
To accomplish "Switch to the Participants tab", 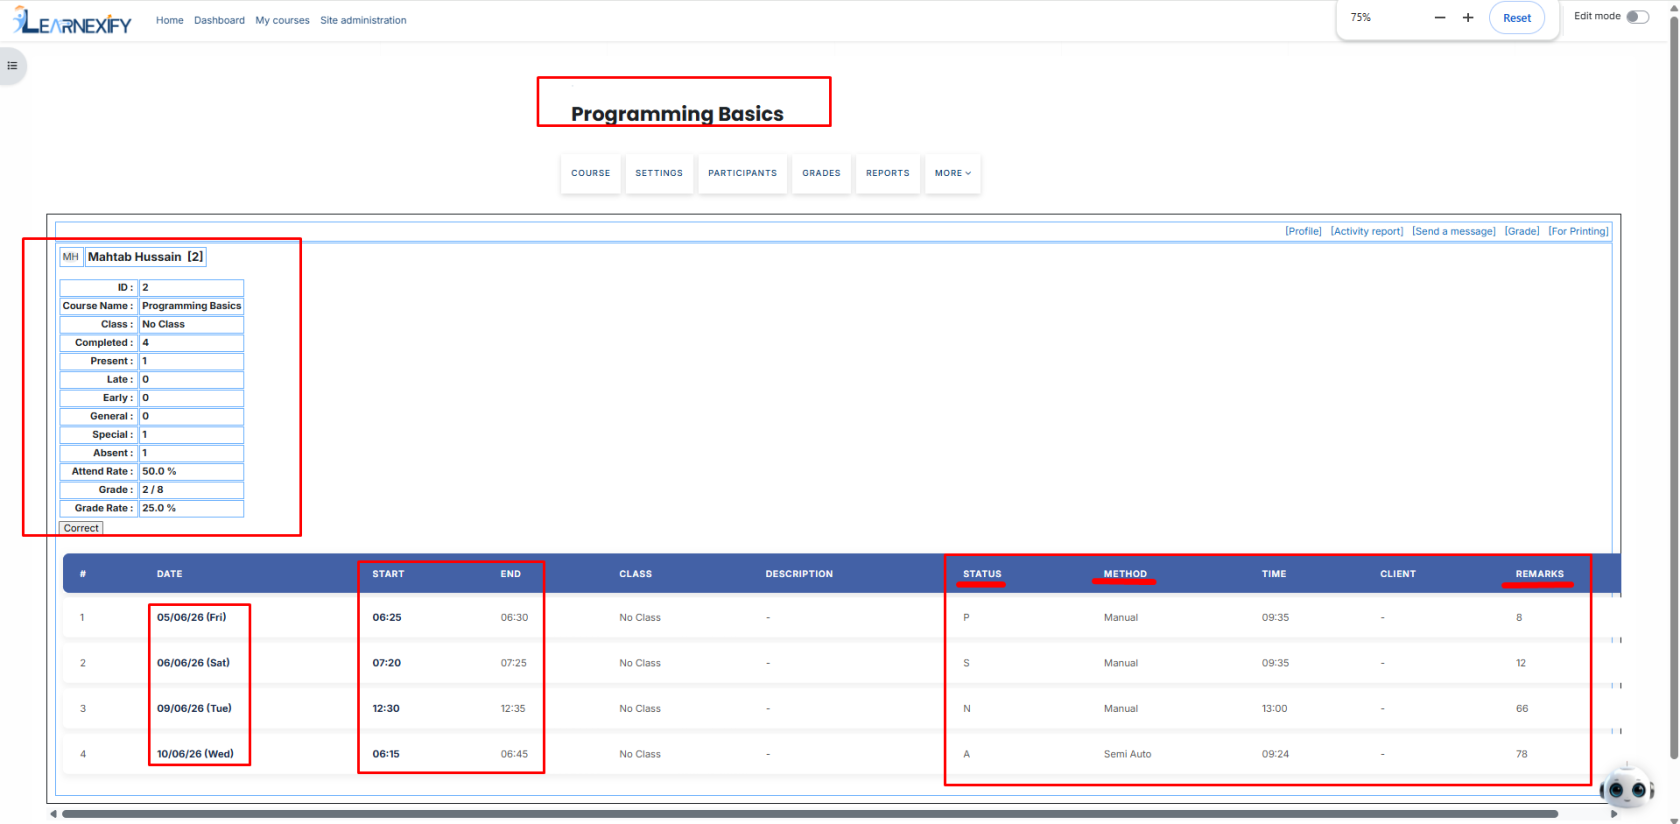I will pos(742,173).
